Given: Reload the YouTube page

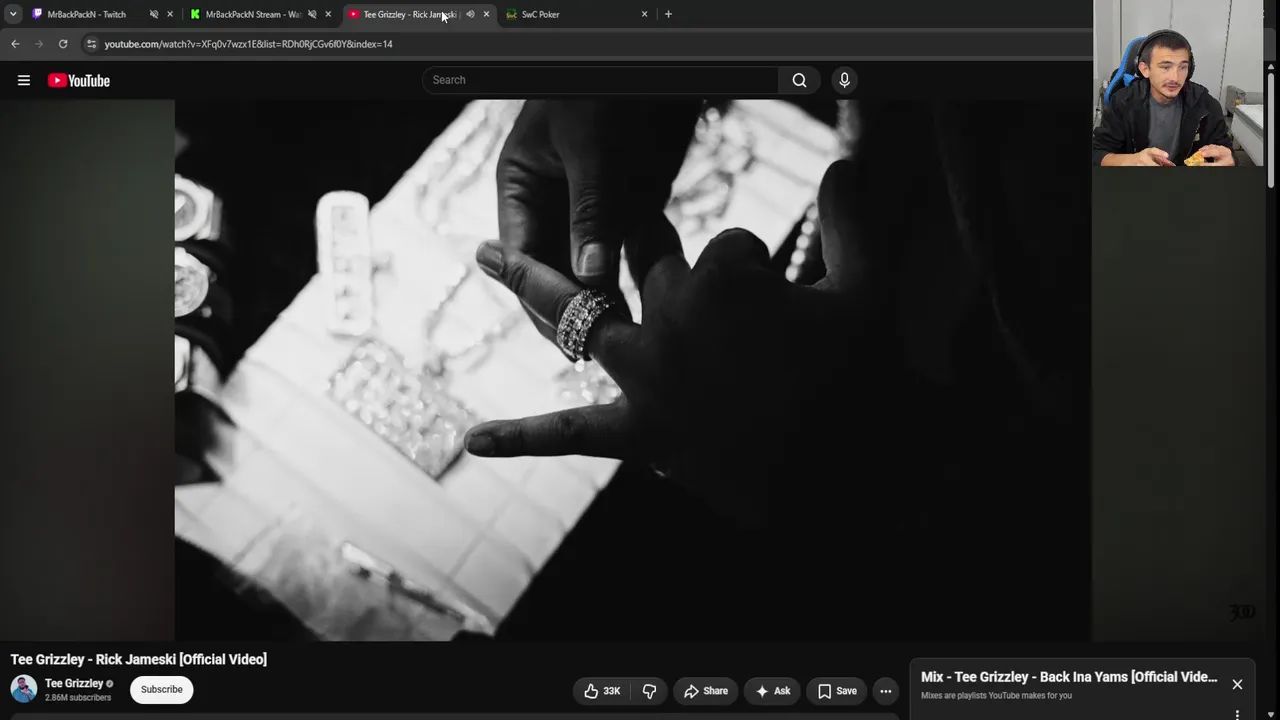Looking at the screenshot, I should 63,44.
